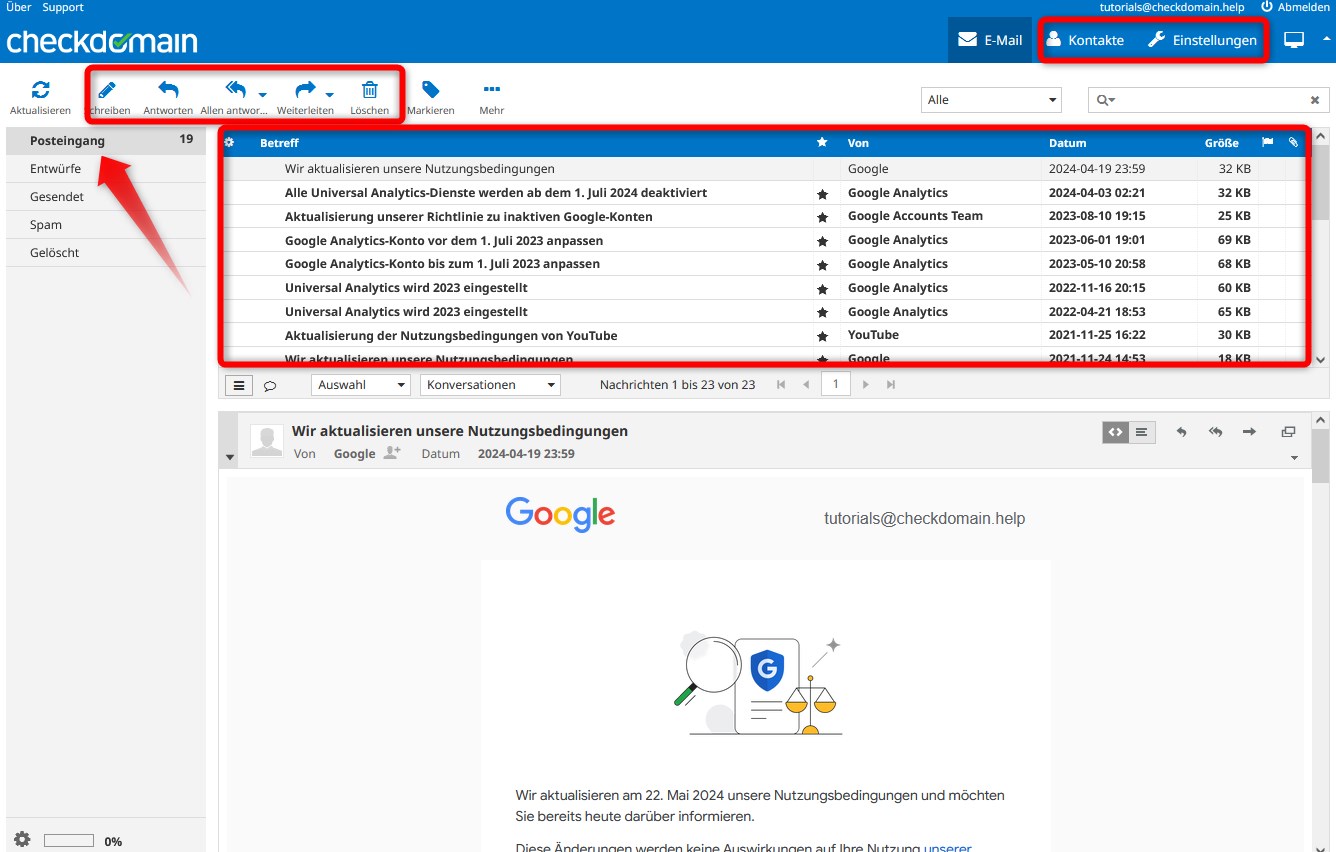The height and width of the screenshot is (852, 1336).
Task: Toggle star on 2023-06-01 message row
Action: click(x=822, y=241)
